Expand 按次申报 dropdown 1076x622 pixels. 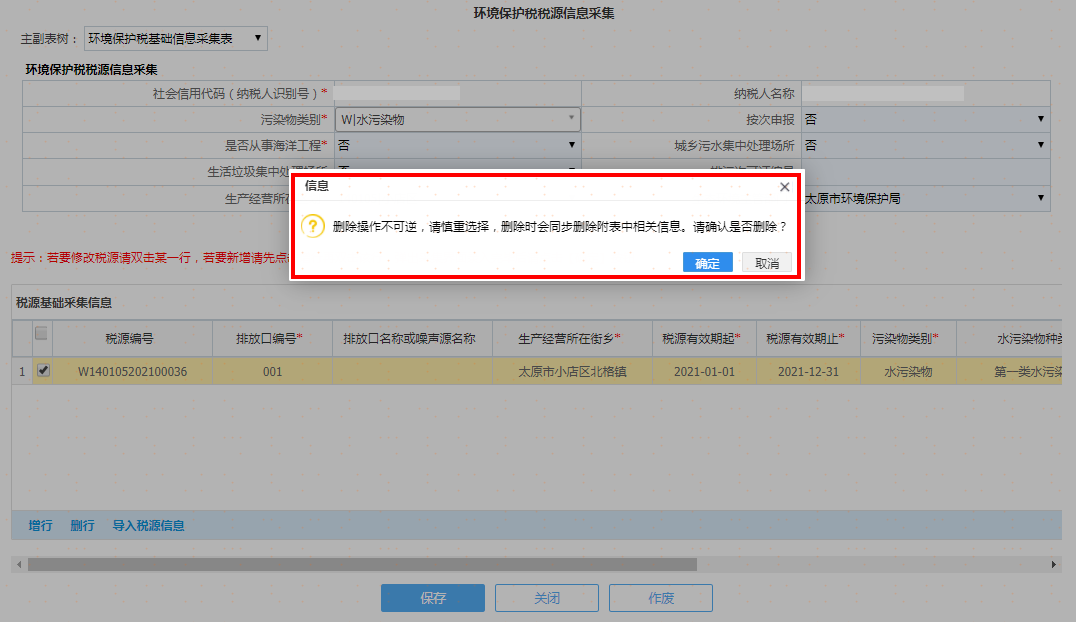point(925,119)
